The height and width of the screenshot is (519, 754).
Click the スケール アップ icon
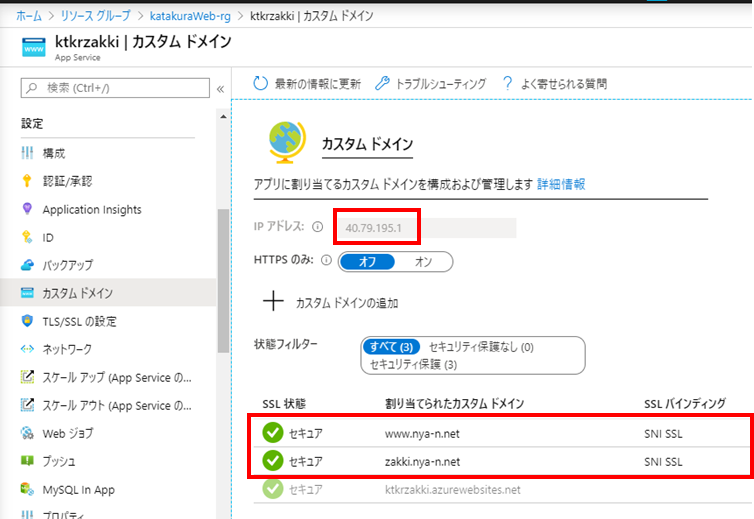point(27,377)
